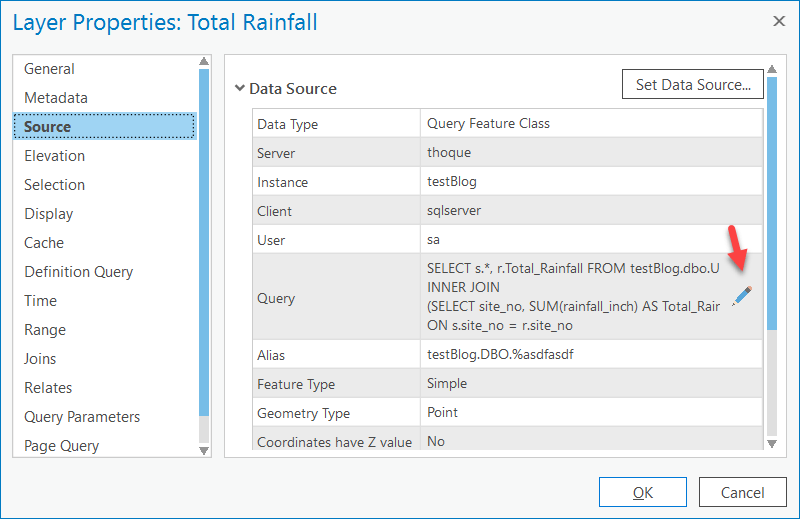Screen dimensions: 800x519
Task: Click the feature type value 'Simple'
Action: [446, 383]
